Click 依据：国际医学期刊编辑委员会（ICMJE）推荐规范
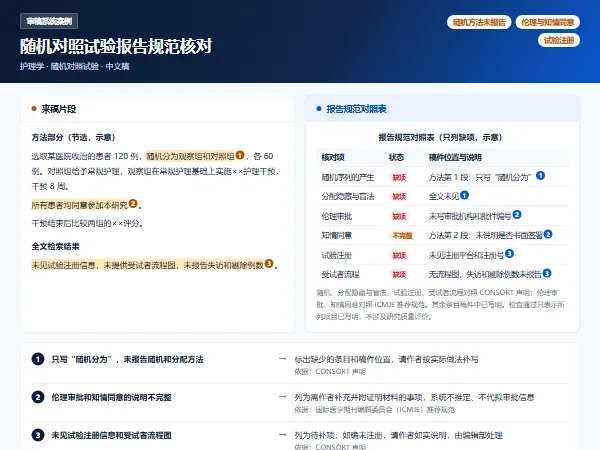 (374, 409)
